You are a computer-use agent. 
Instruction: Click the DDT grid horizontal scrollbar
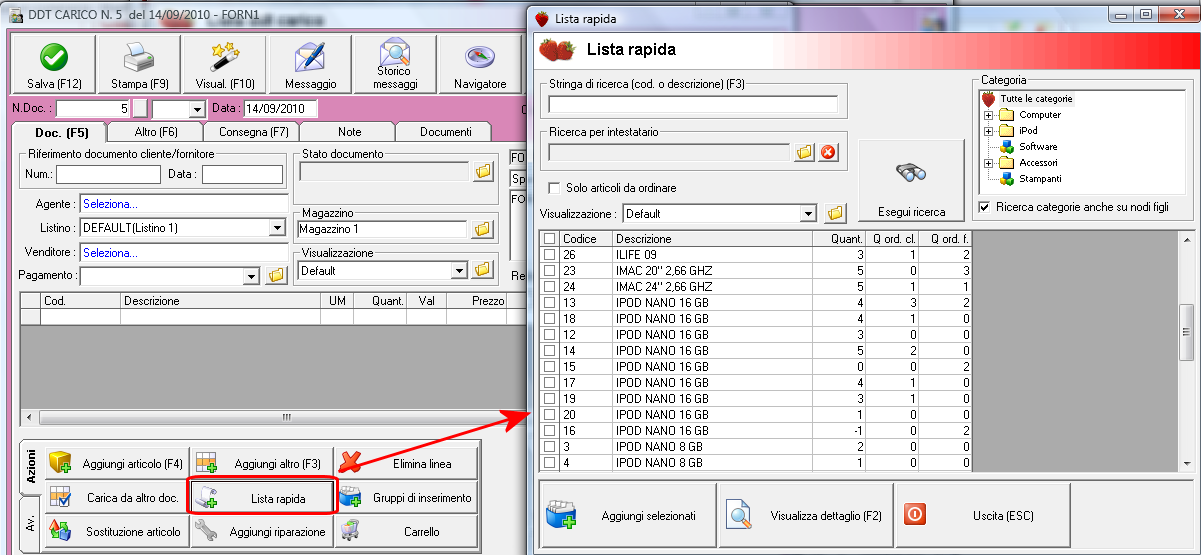[271, 417]
